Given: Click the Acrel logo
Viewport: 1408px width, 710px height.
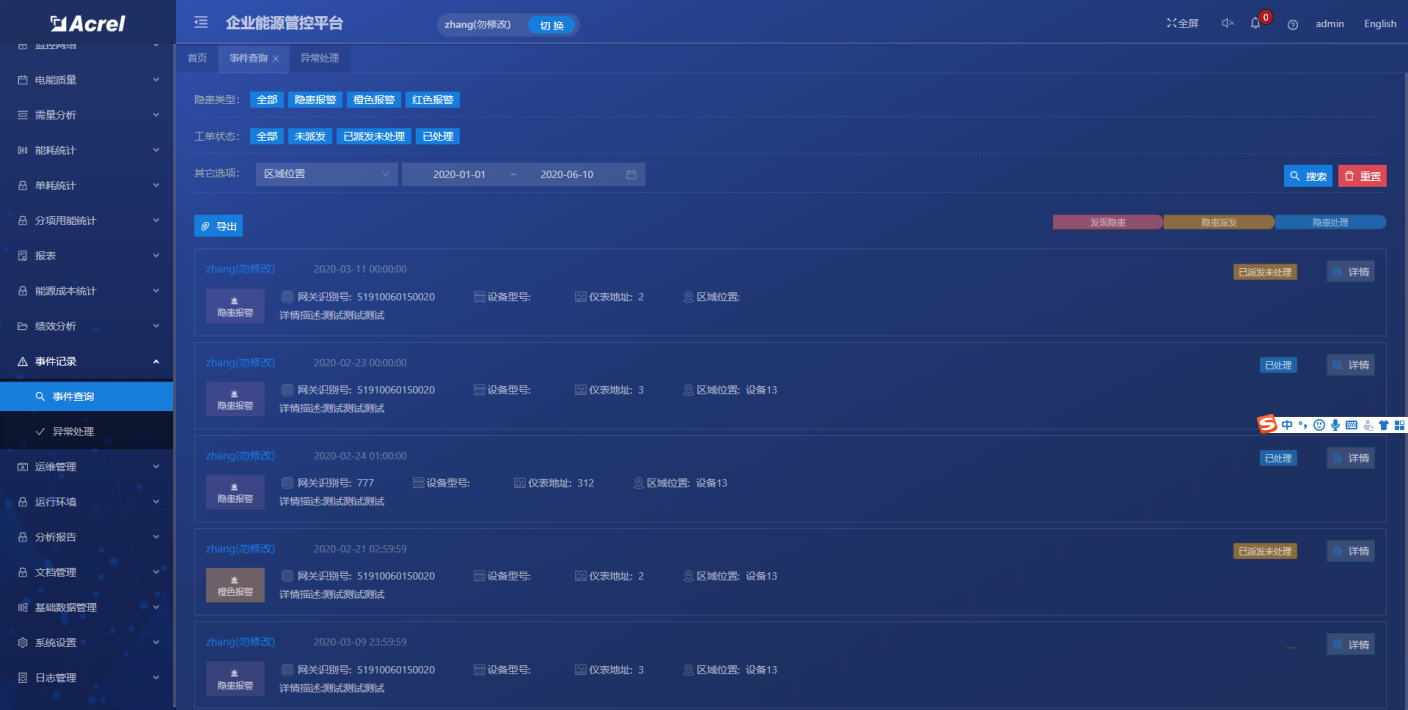Looking at the screenshot, I should pyautogui.click(x=87, y=23).
